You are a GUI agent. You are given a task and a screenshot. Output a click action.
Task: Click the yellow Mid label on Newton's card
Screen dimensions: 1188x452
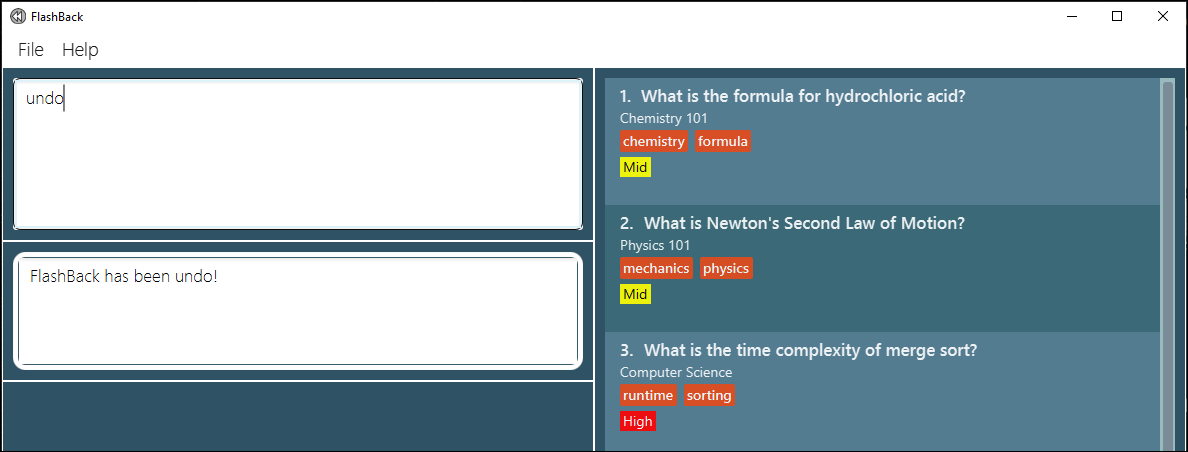pos(635,294)
